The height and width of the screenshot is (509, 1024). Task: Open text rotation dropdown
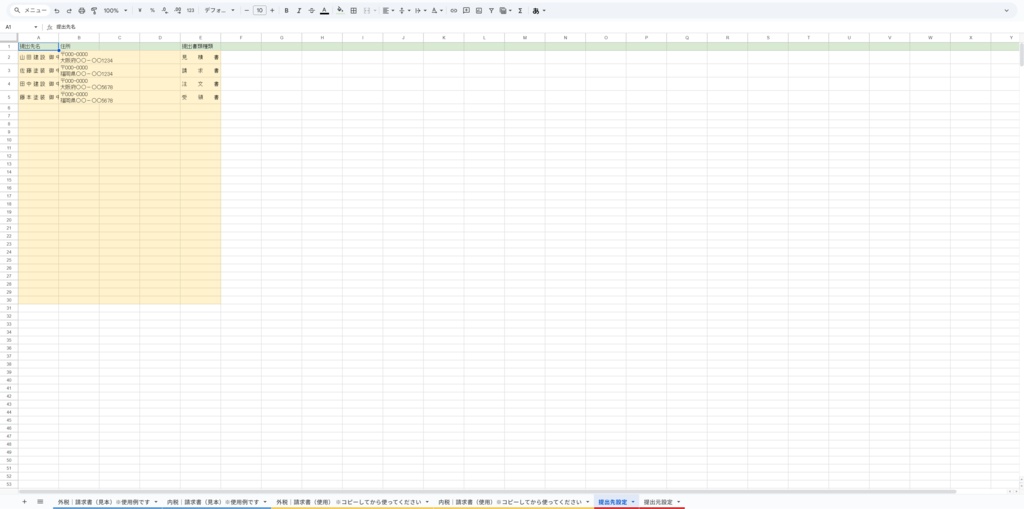coord(437,10)
